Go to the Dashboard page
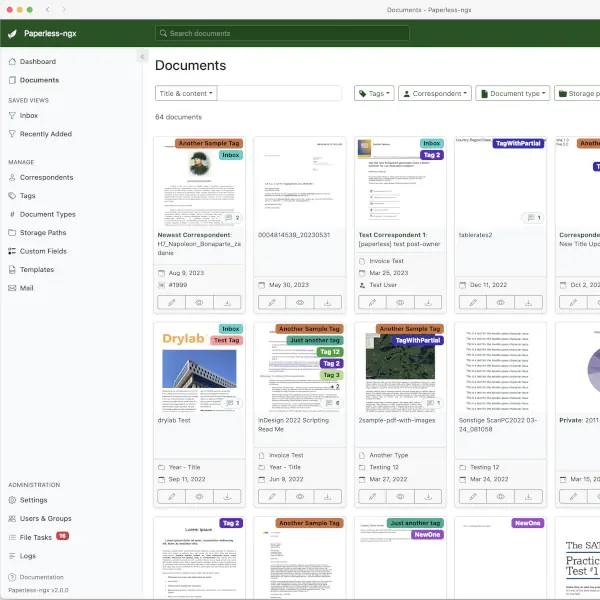Screen dimensions: 600x600 pos(37,62)
